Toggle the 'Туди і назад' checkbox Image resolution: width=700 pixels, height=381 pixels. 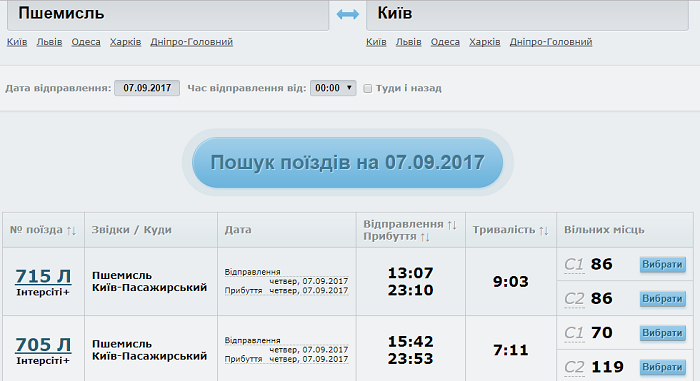point(367,88)
